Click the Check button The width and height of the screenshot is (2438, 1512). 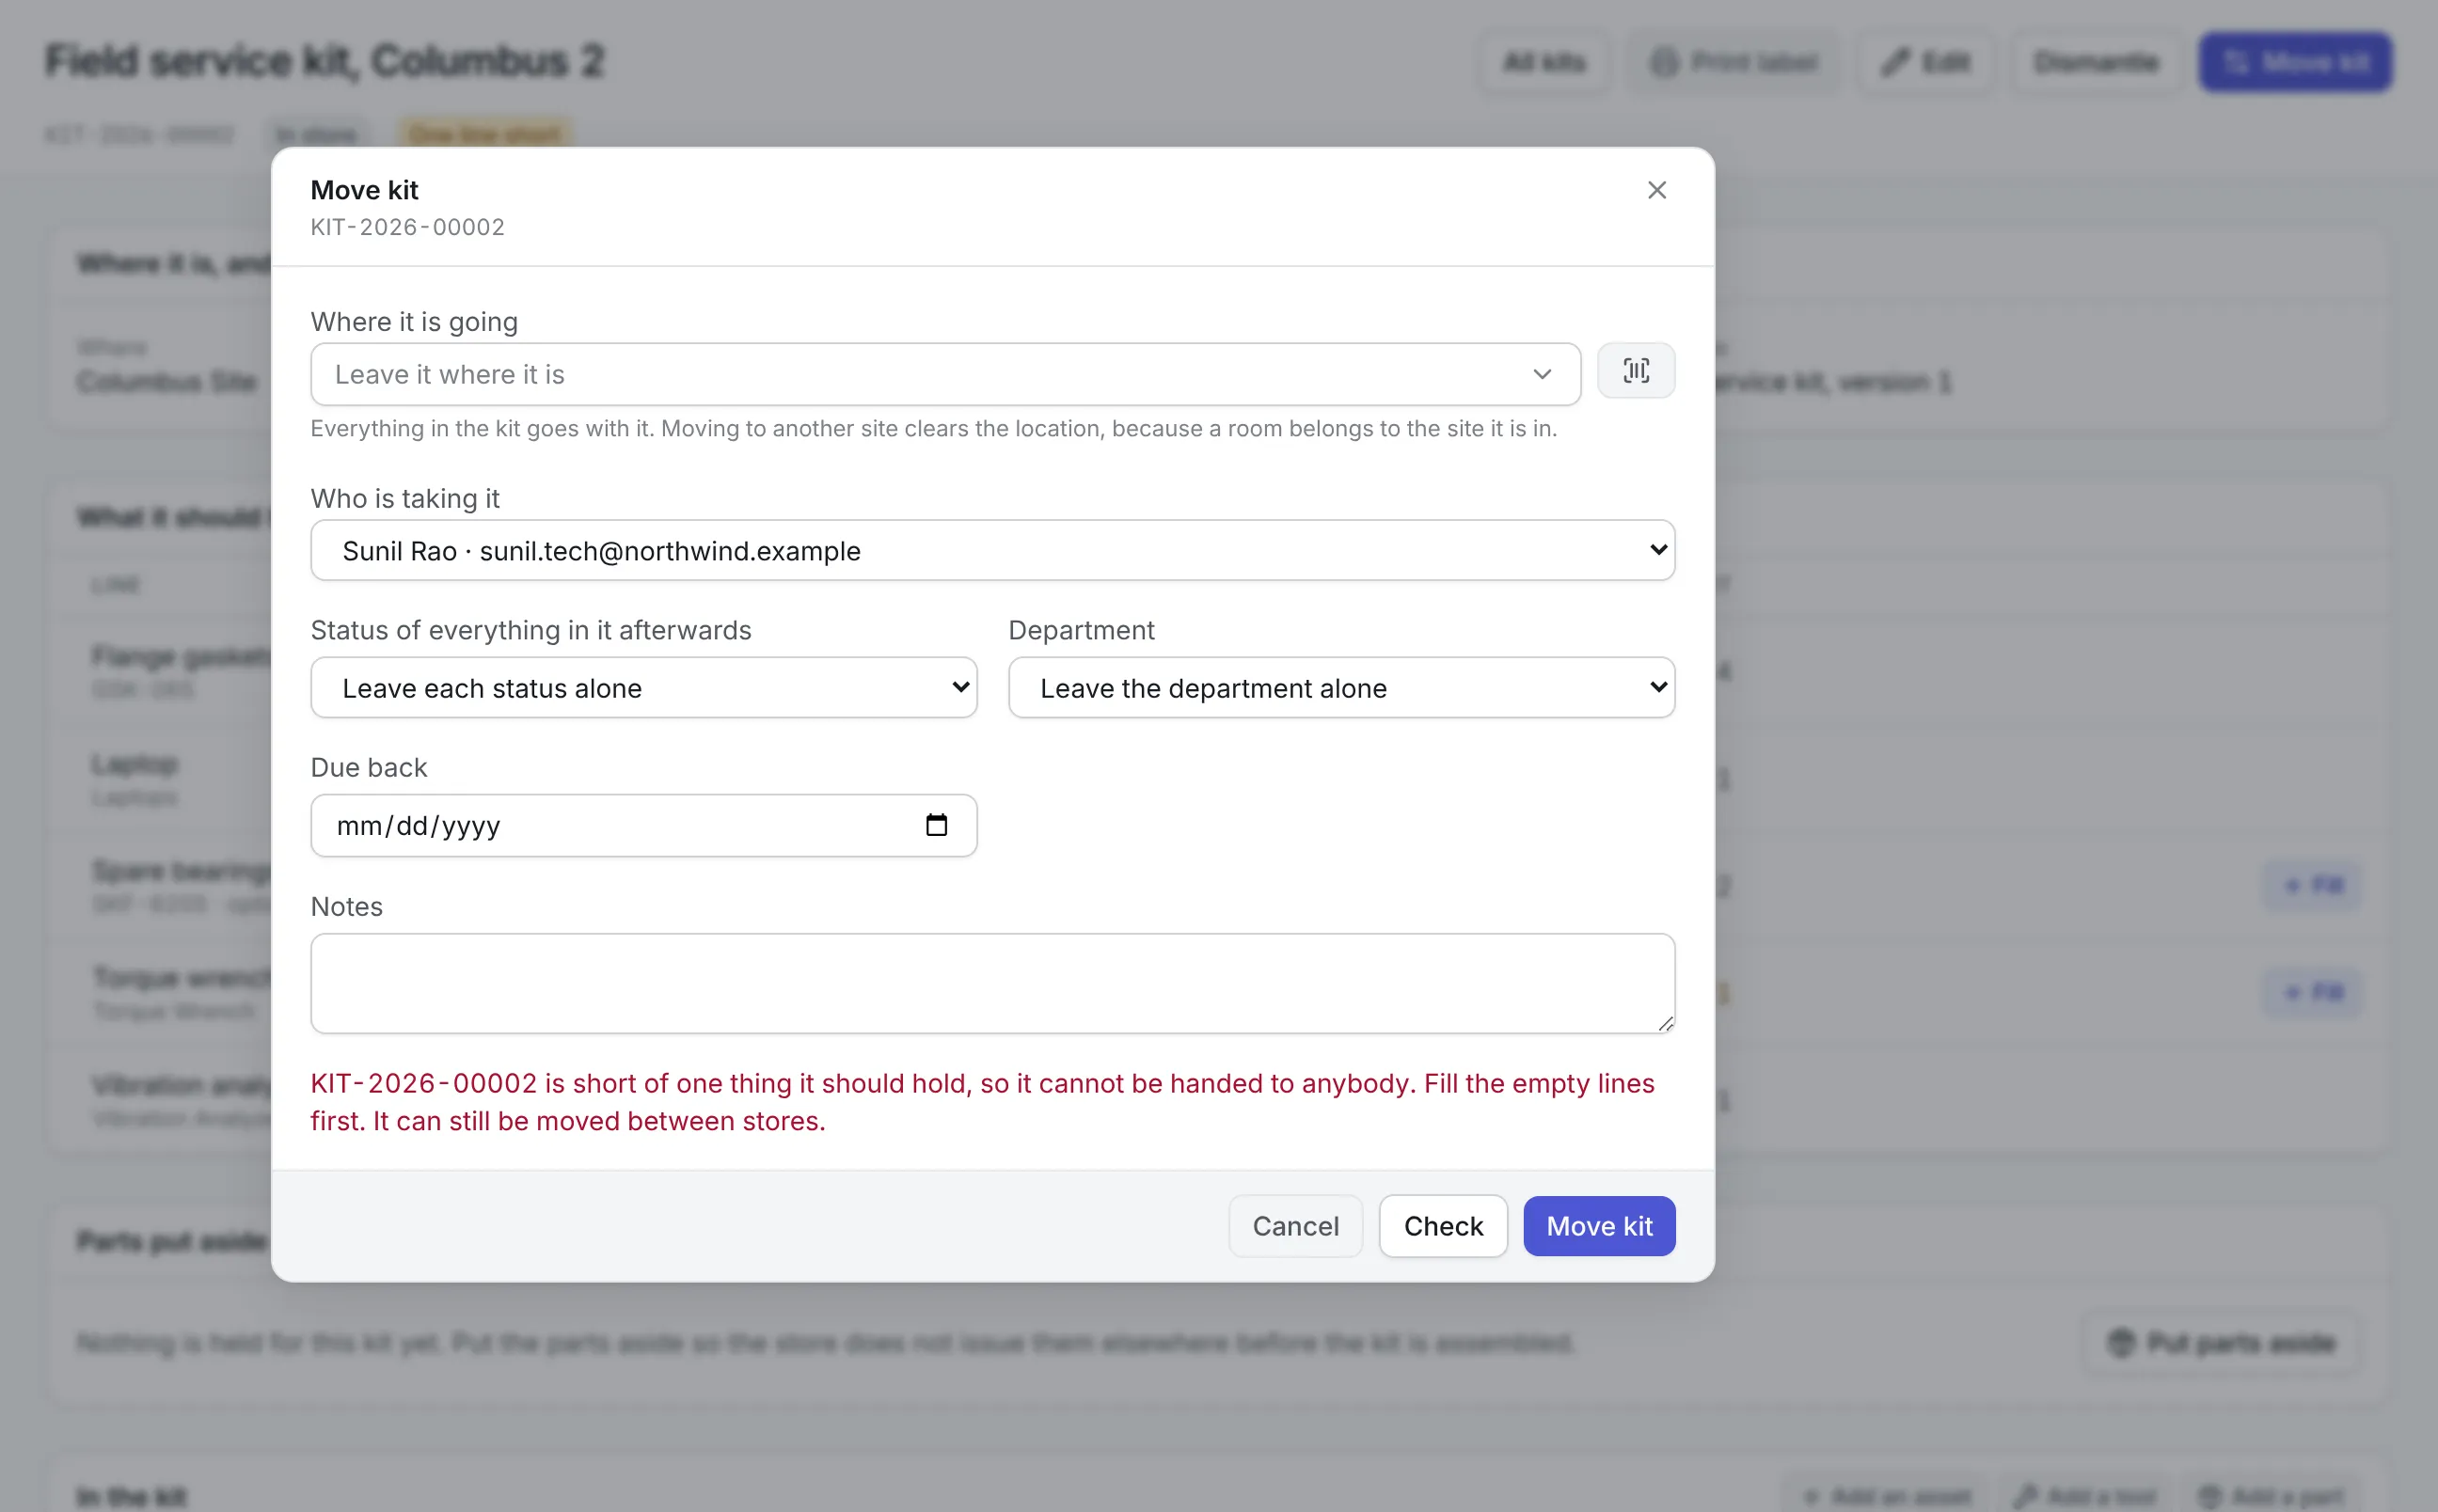pos(1443,1226)
